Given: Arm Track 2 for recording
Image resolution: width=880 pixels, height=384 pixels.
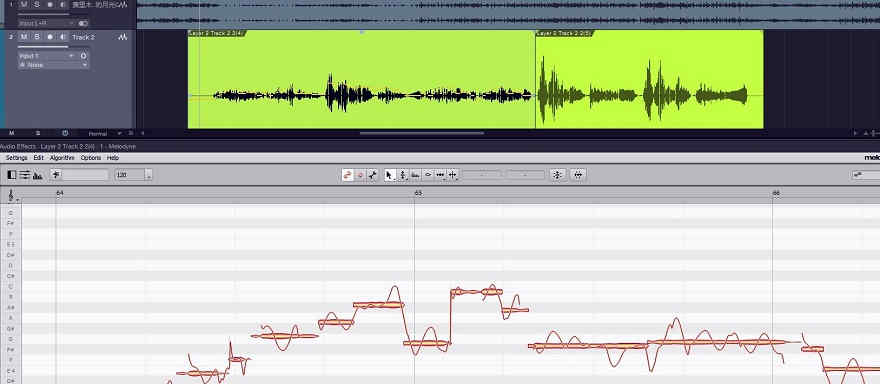Looking at the screenshot, I should point(50,37).
